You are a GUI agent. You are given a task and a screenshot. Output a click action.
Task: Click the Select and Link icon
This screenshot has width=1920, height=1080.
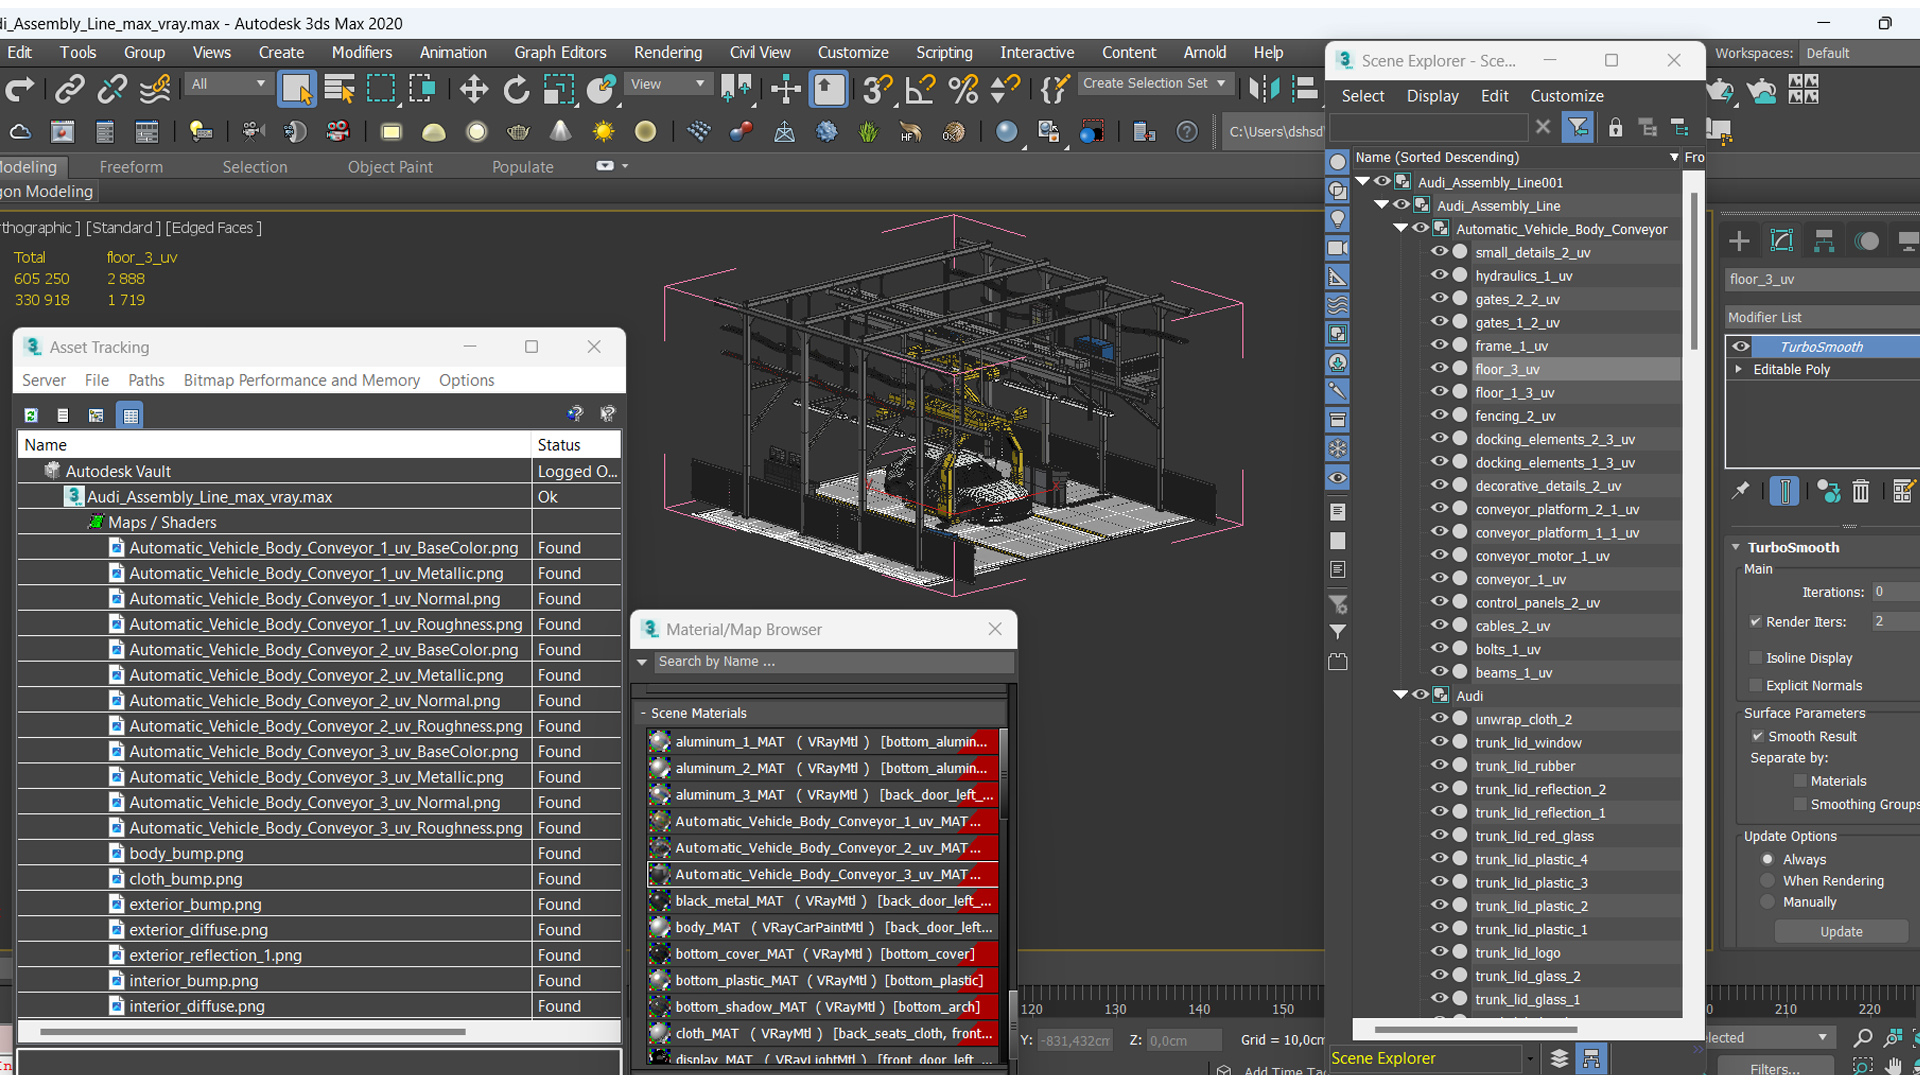[69, 90]
